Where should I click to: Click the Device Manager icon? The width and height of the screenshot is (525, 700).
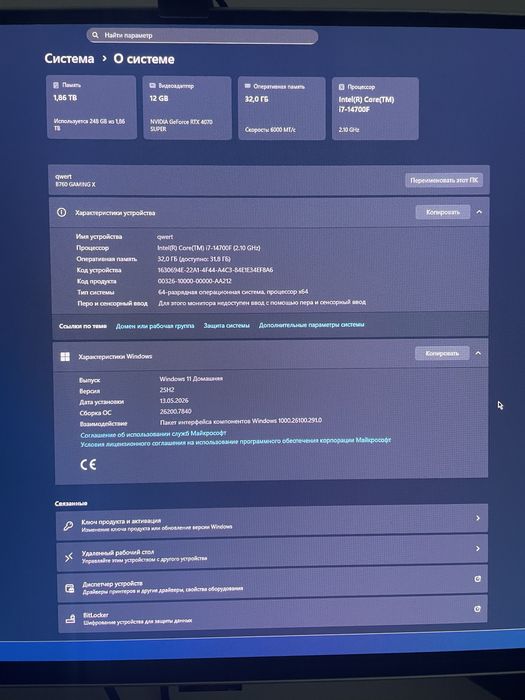70,588
